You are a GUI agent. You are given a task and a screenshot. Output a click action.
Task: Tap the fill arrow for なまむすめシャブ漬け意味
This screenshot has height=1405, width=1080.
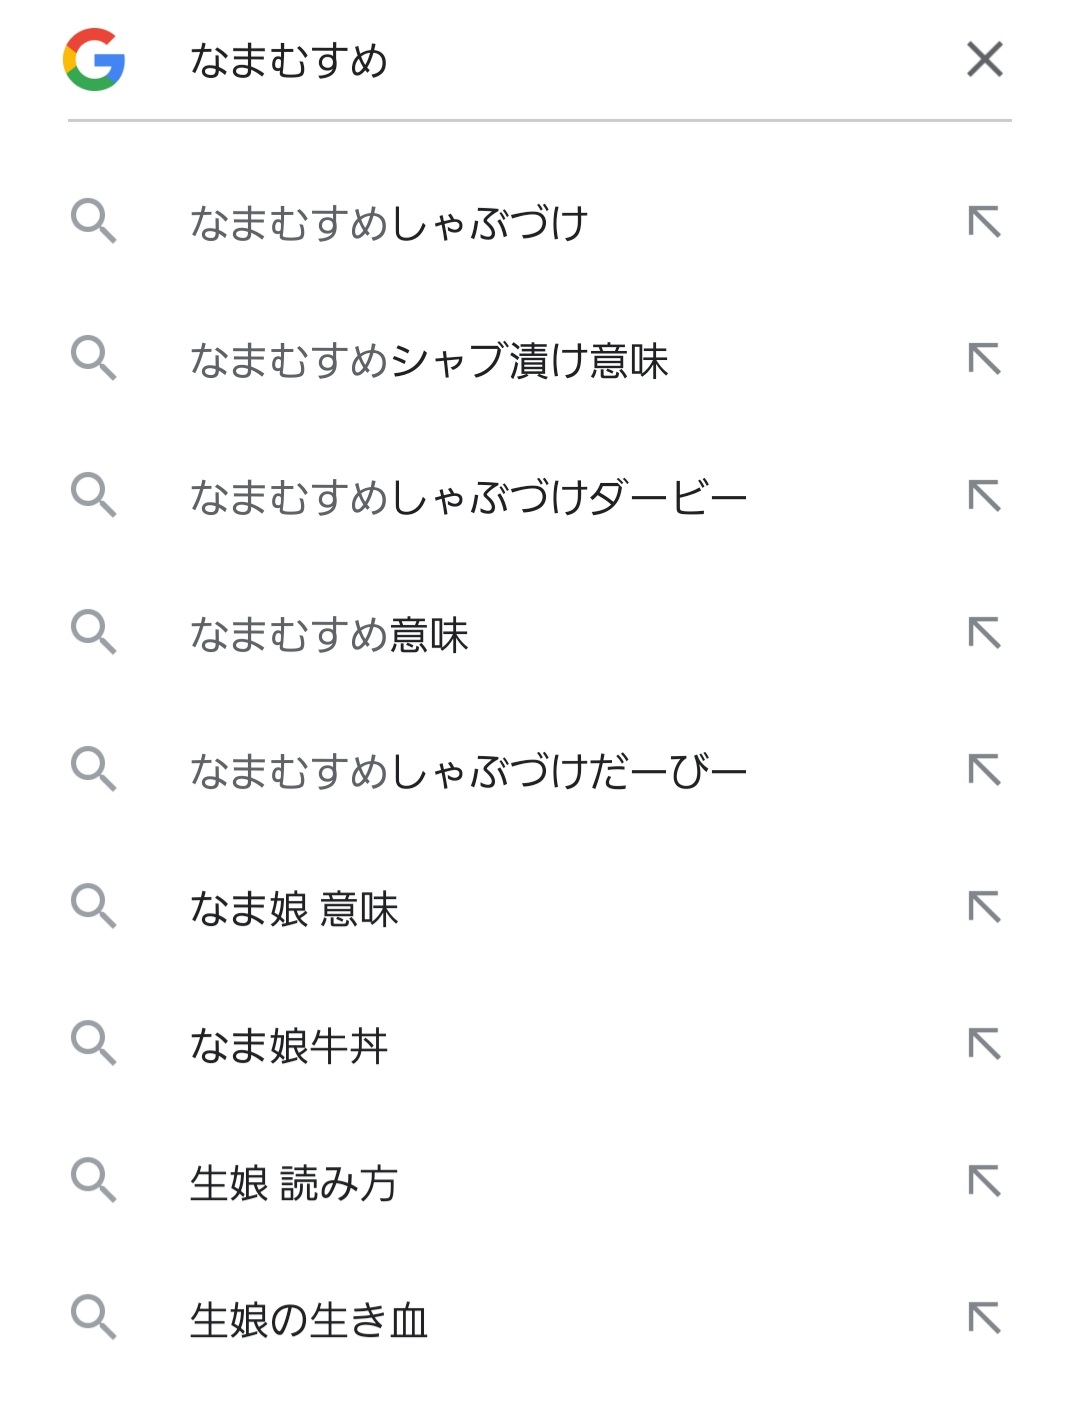984,358
